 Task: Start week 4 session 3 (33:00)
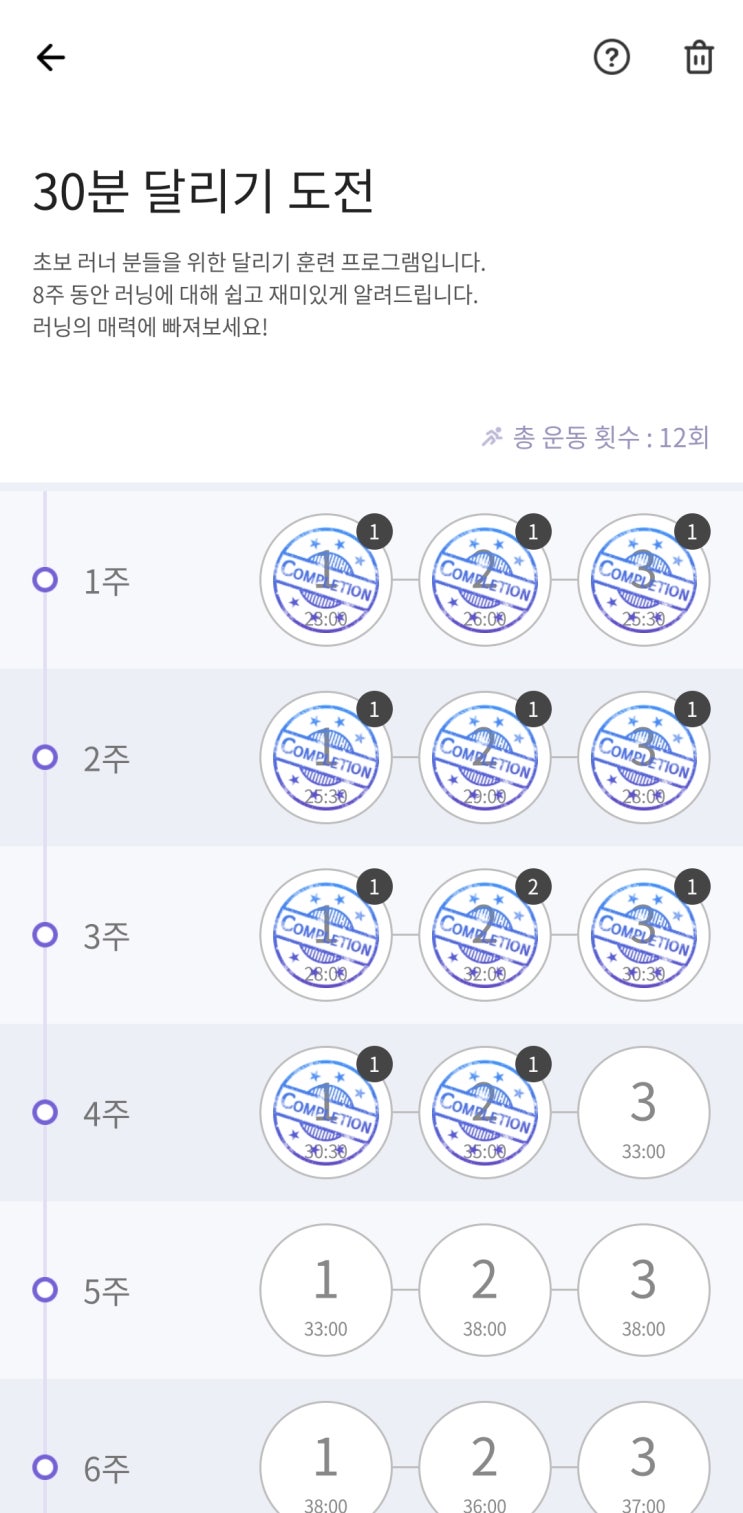(644, 1112)
